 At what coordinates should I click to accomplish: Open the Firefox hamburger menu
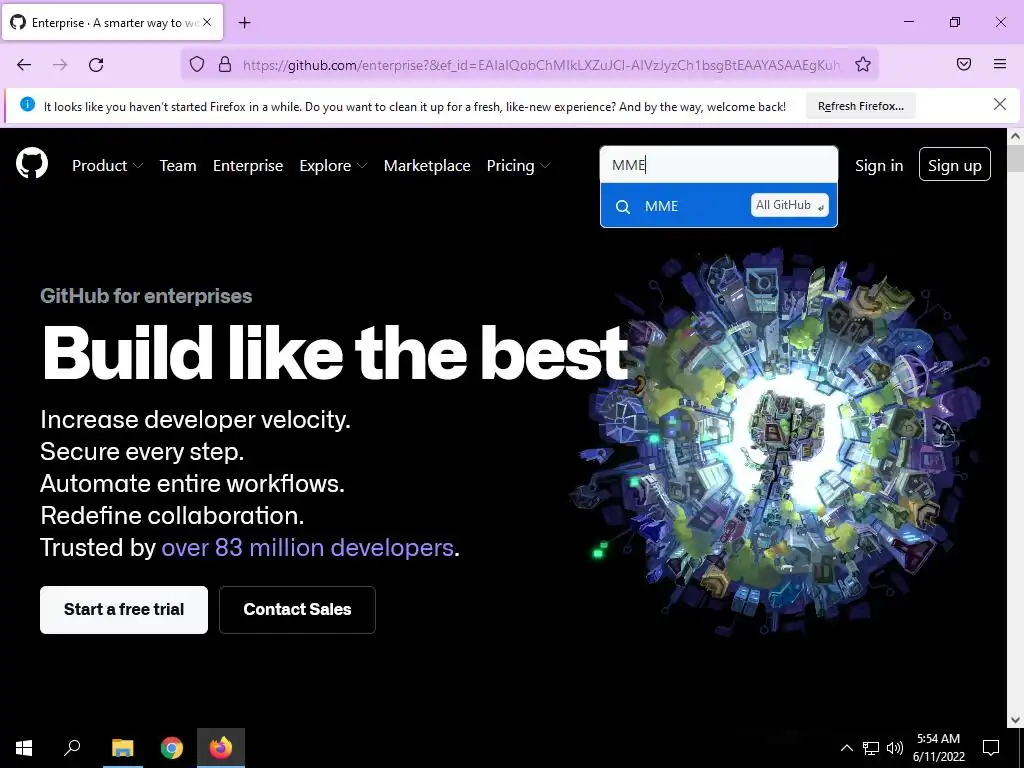point(1000,64)
